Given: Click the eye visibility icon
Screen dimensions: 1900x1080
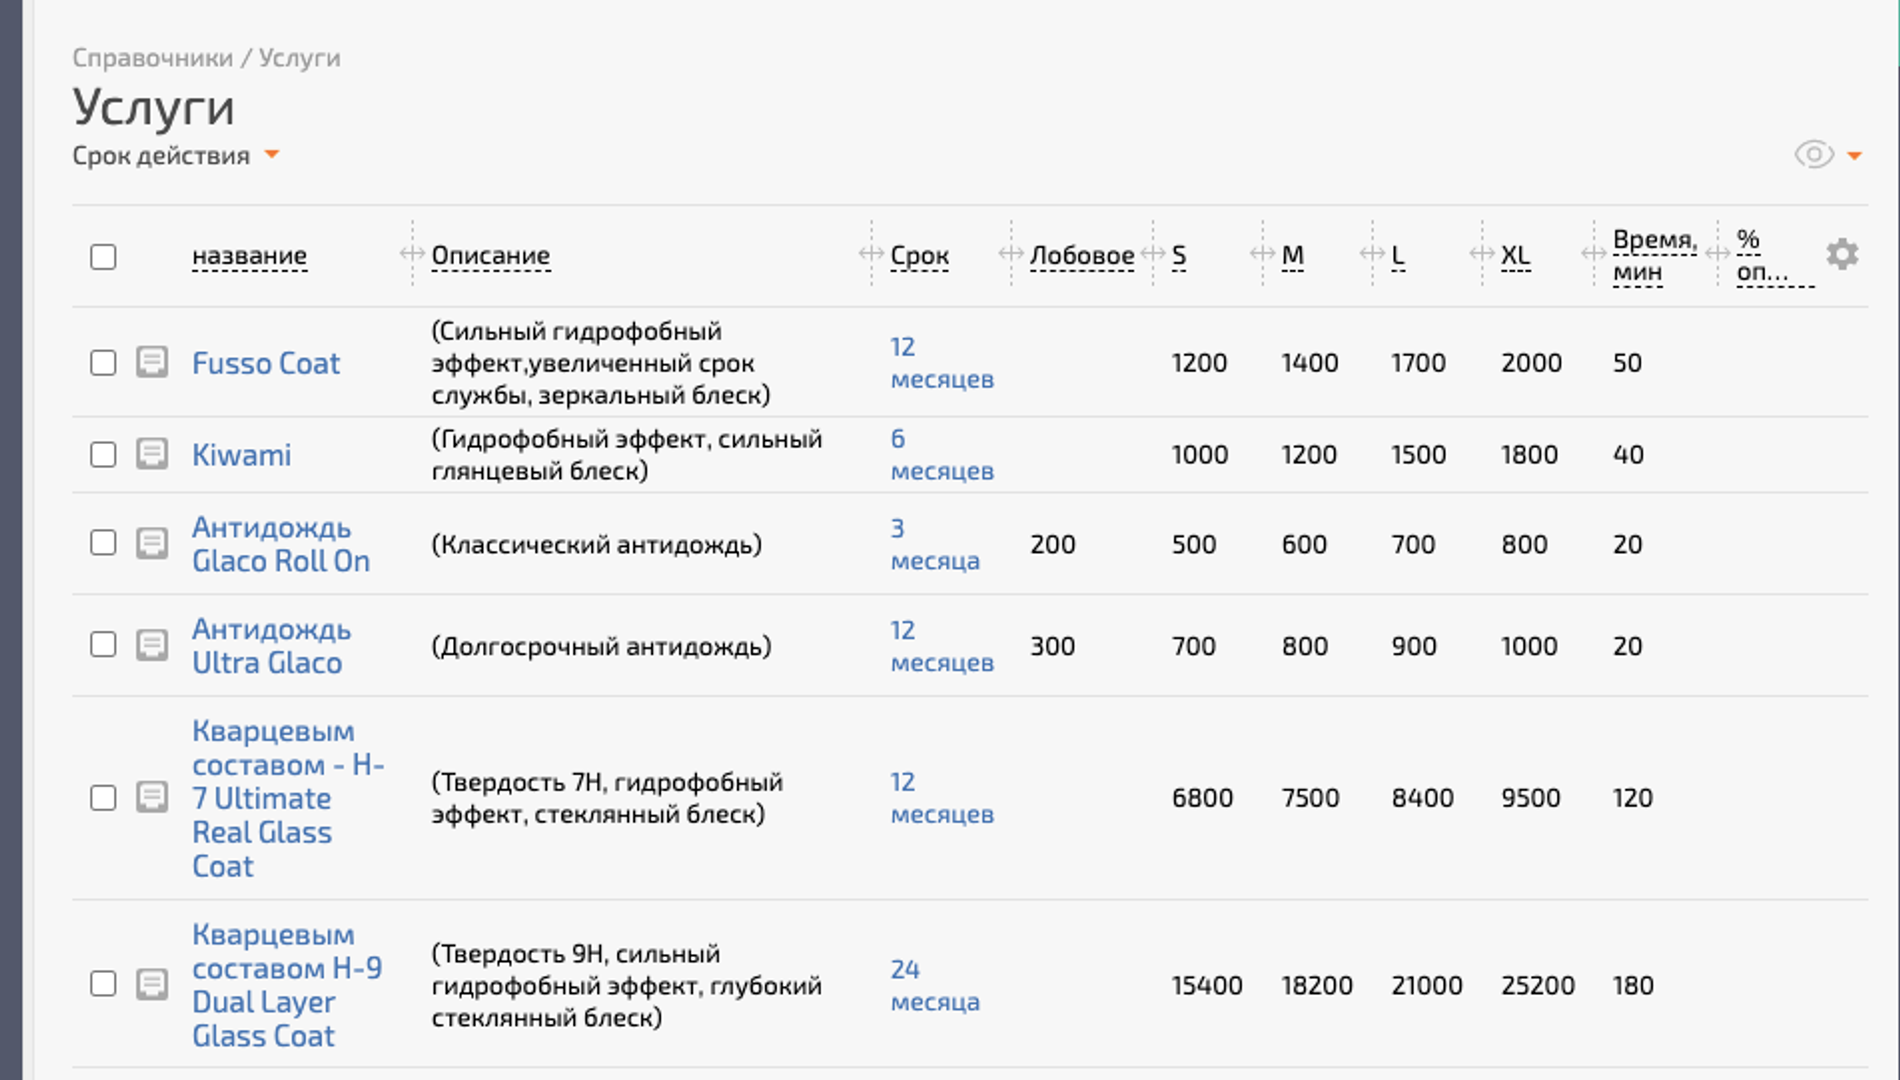Looking at the screenshot, I should [x=1813, y=155].
